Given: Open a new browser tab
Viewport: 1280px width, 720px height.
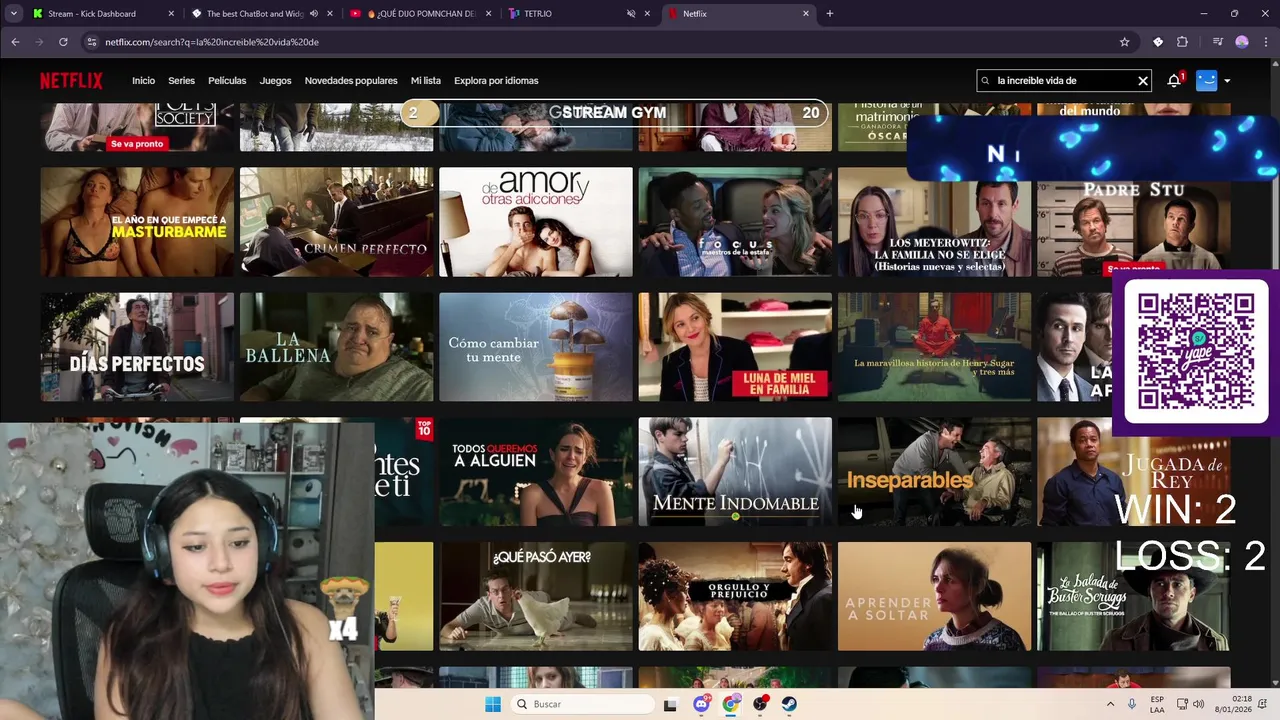Looking at the screenshot, I should [829, 14].
